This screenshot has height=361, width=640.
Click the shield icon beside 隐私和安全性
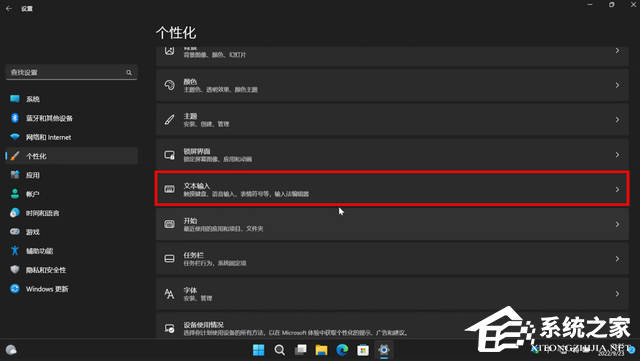click(15, 270)
